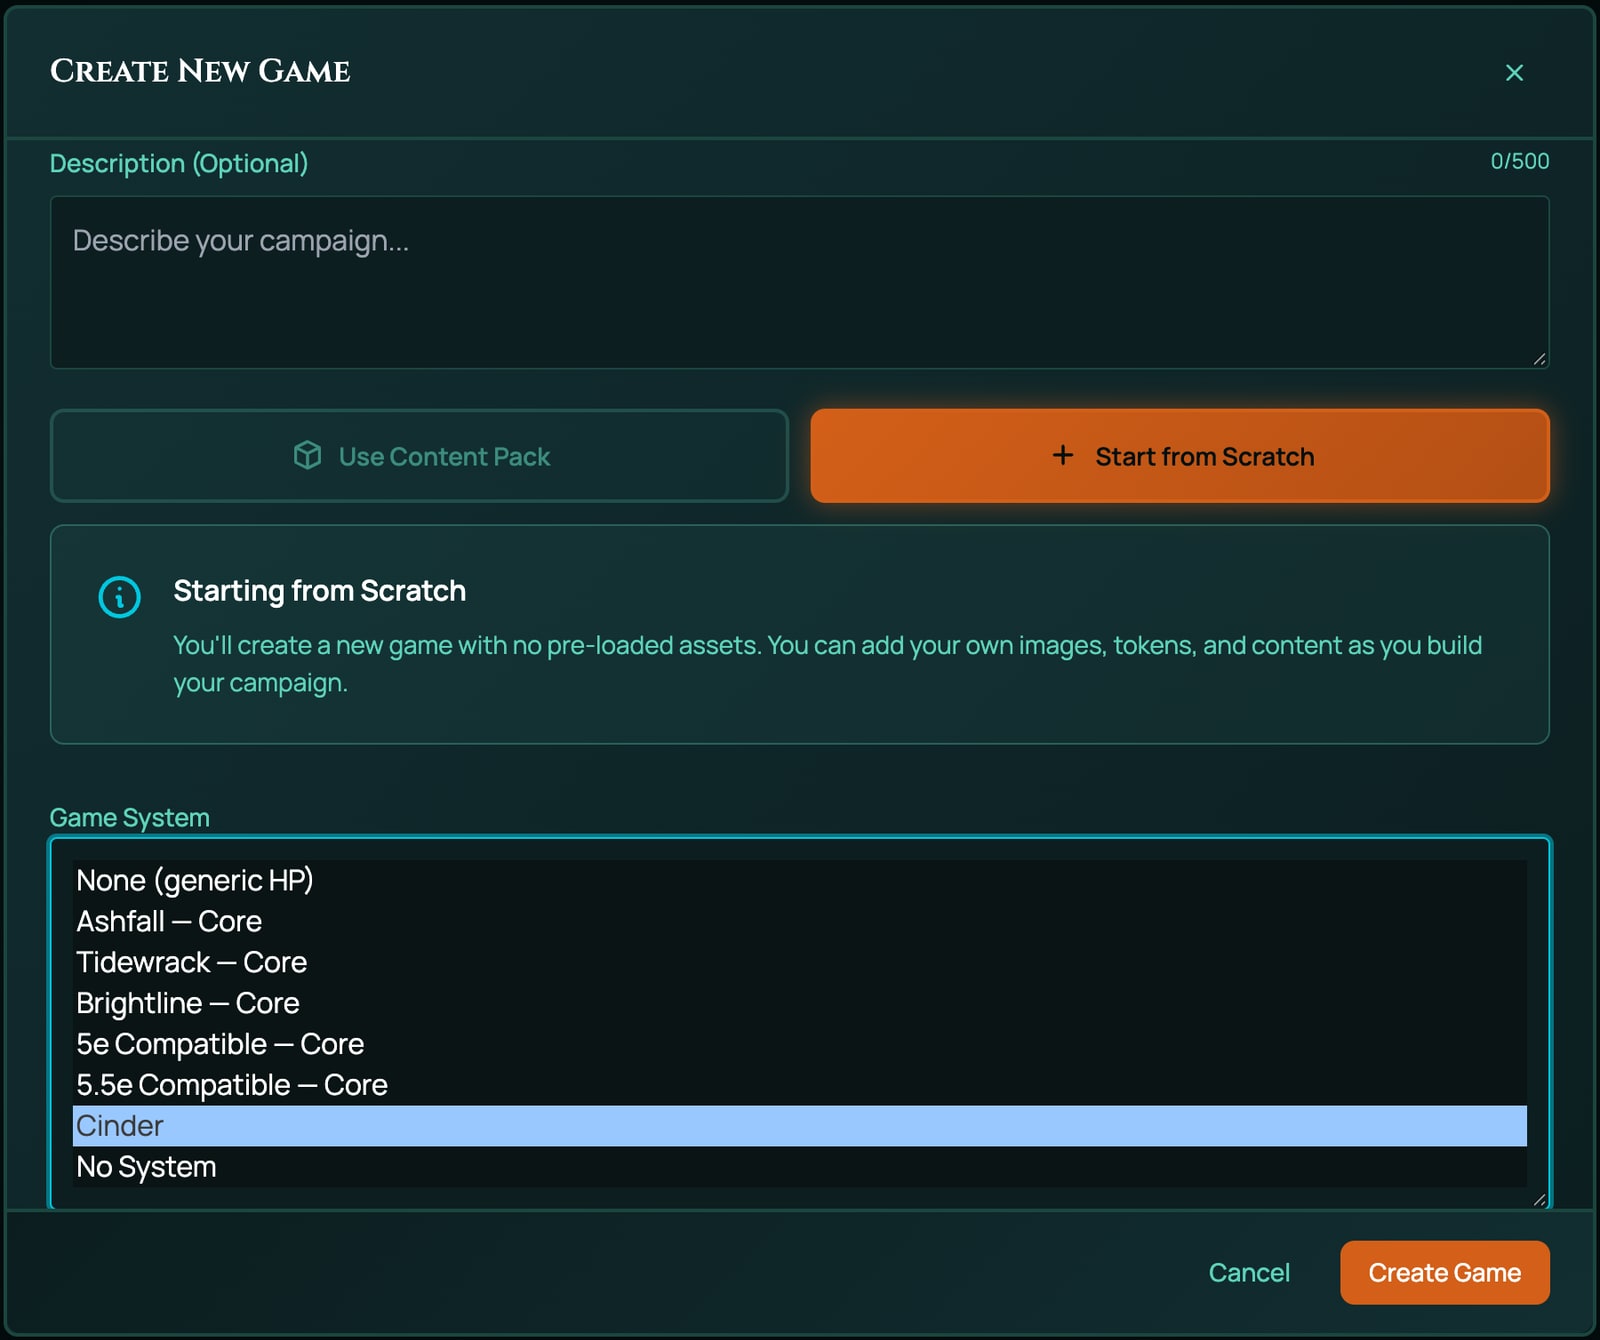Select 5e Compatible — Core game system
1600x1340 pixels.
799,1044
